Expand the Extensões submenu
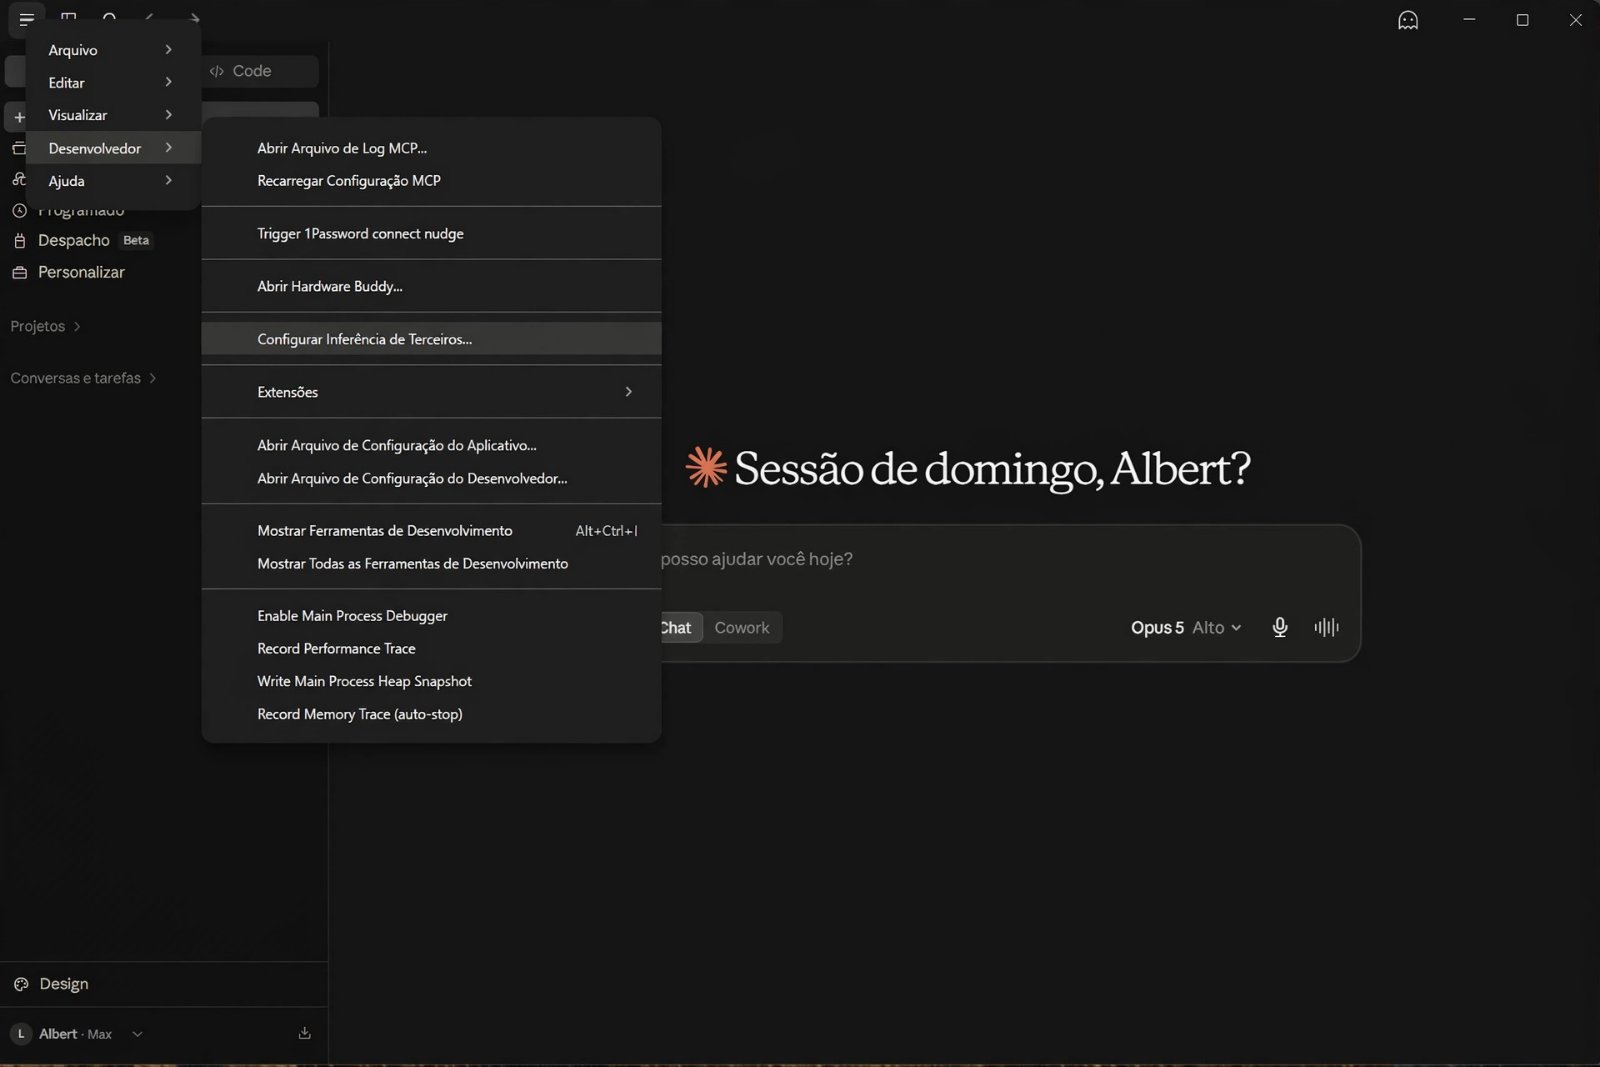 pyautogui.click(x=431, y=392)
